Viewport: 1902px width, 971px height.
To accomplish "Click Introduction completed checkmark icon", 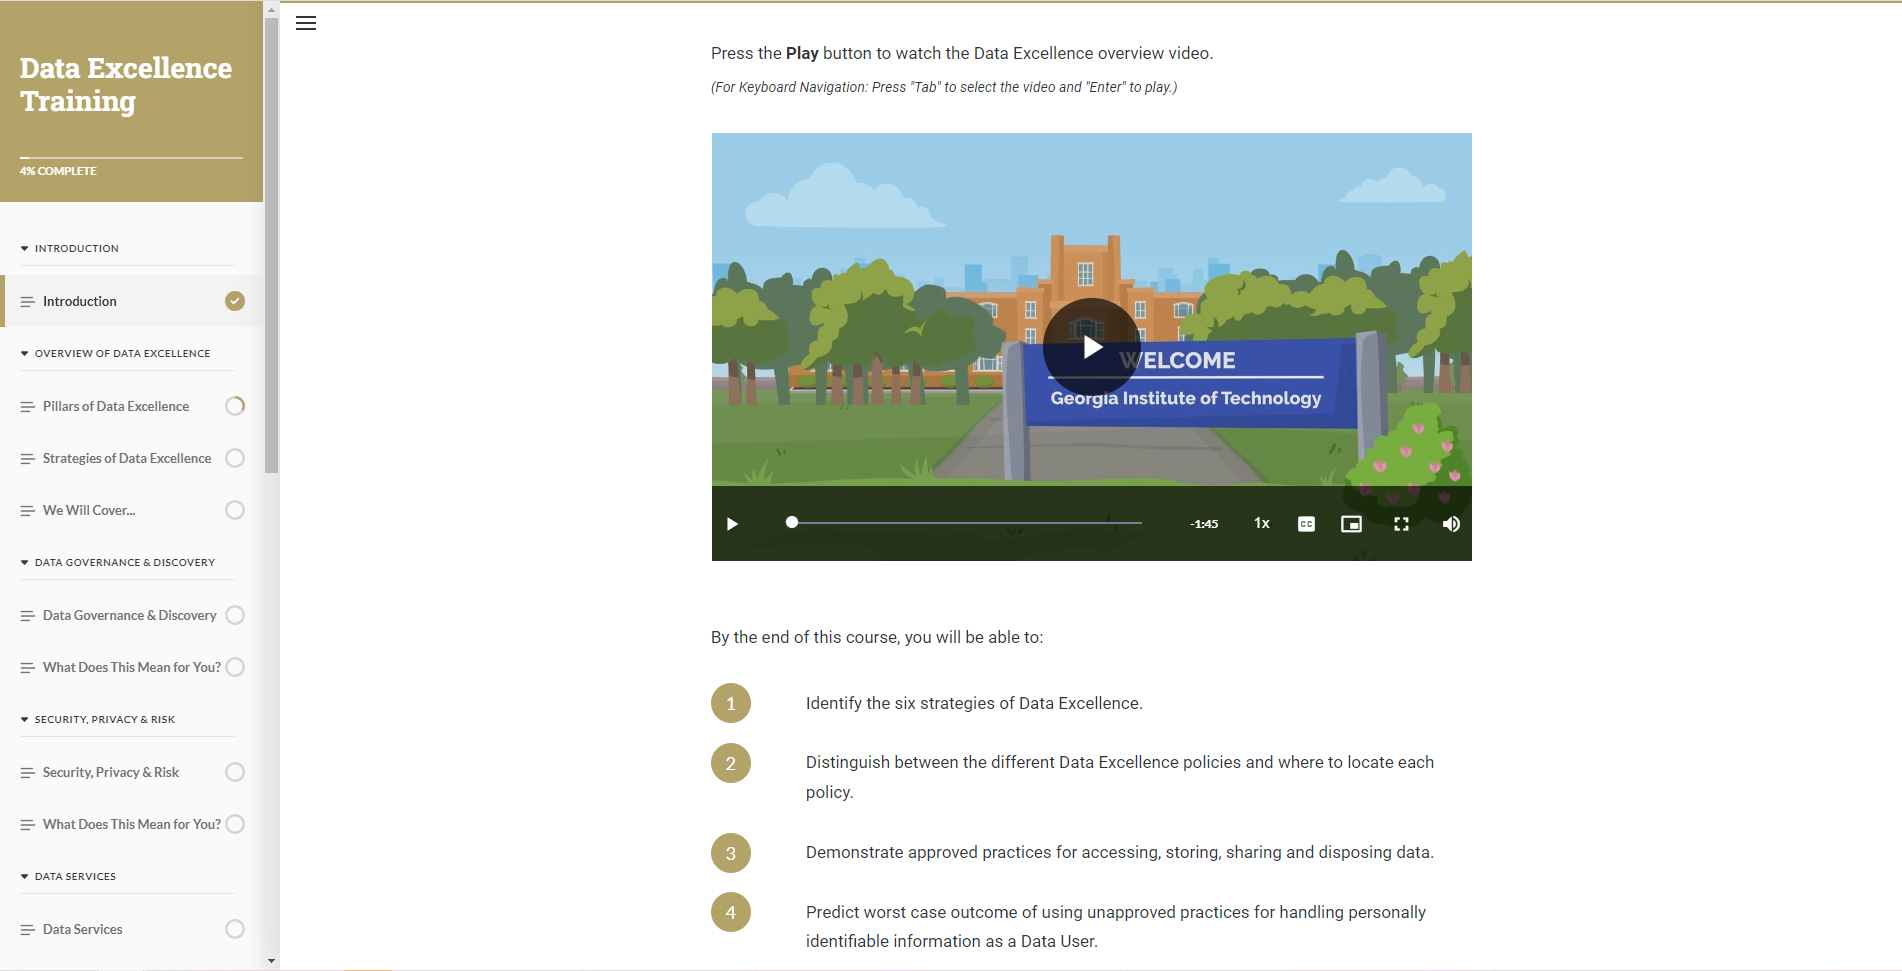I will click(x=235, y=301).
